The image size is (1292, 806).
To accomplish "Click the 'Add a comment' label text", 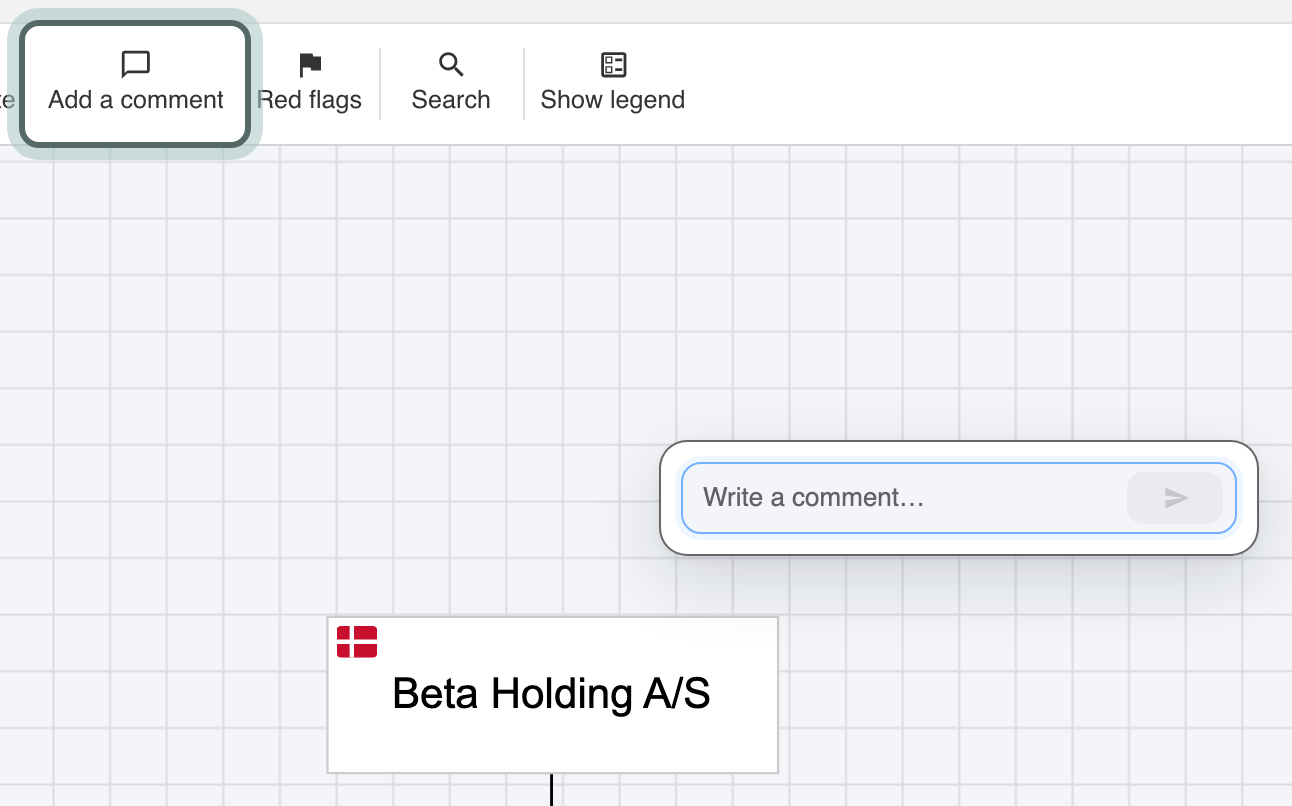I will (136, 100).
